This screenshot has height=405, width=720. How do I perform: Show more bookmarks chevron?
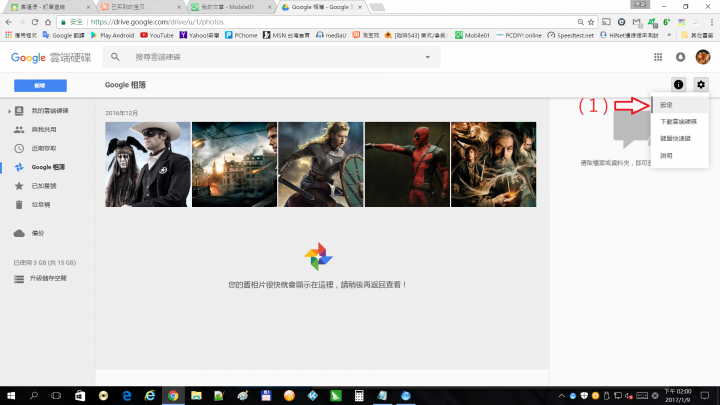[x=669, y=35]
